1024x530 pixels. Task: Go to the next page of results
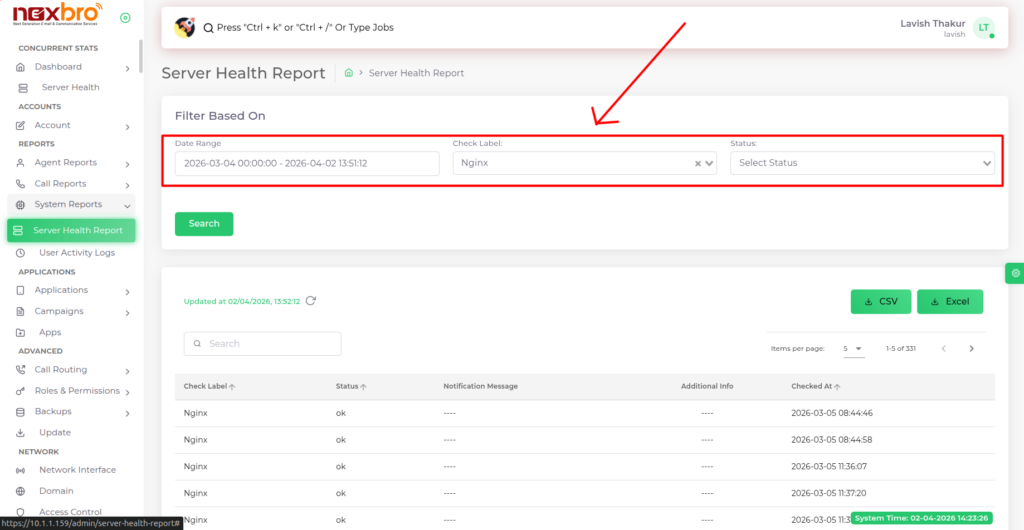(x=971, y=349)
